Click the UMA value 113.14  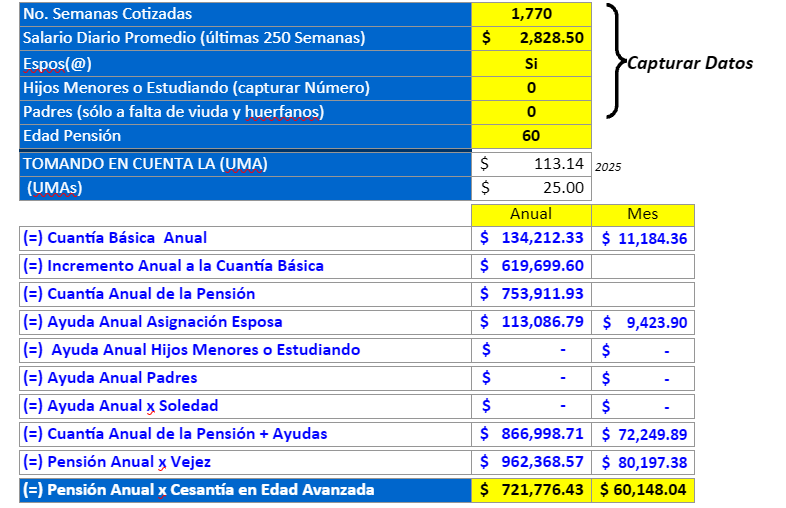point(531,163)
